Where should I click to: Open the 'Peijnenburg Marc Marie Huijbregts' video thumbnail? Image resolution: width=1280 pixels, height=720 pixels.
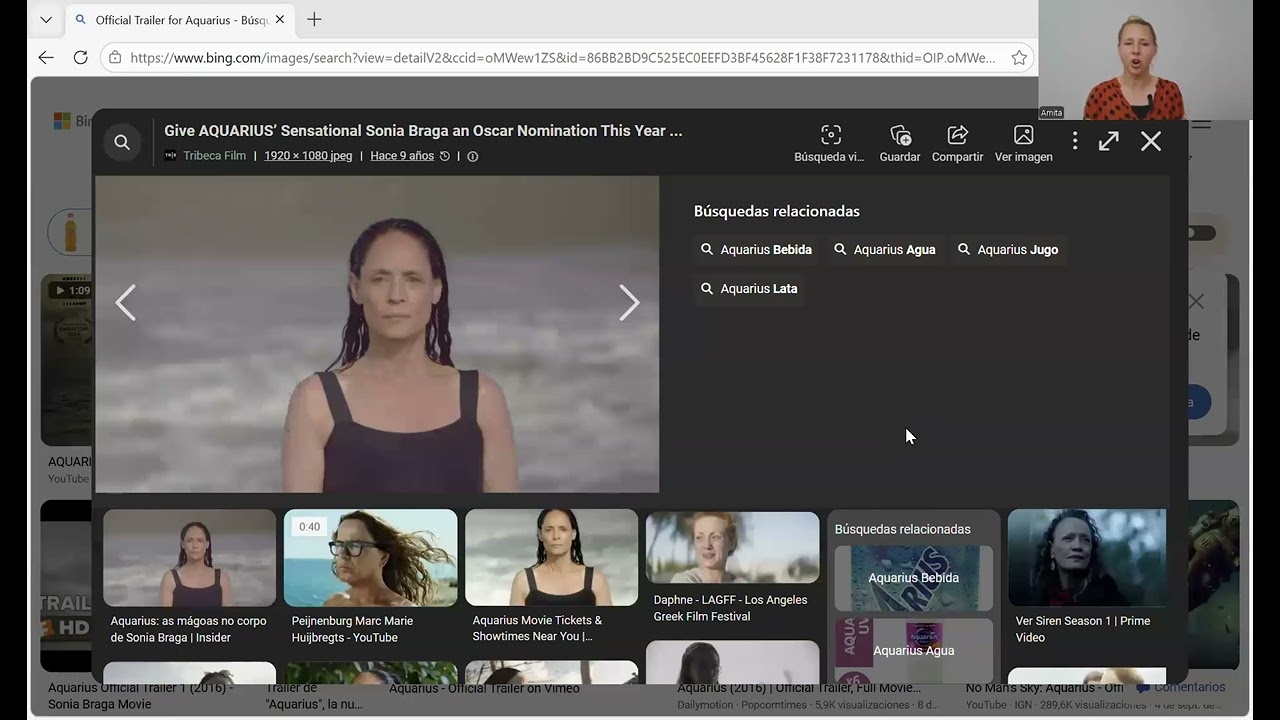click(x=370, y=557)
